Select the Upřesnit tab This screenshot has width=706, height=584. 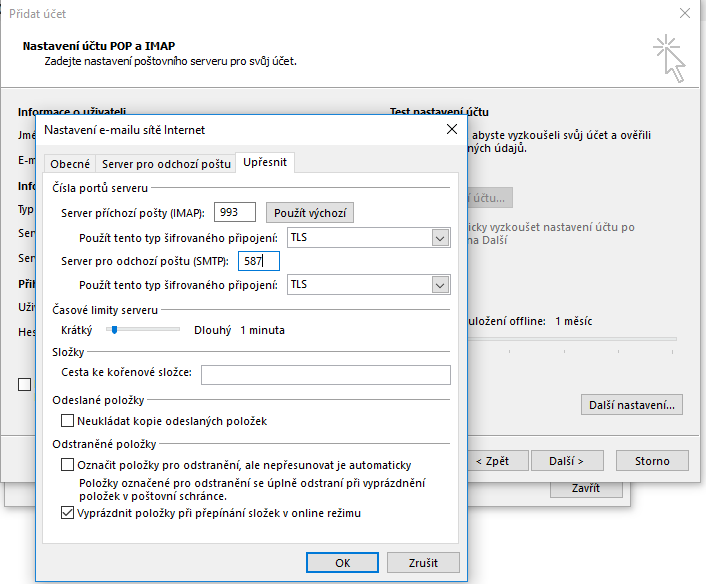point(265,163)
